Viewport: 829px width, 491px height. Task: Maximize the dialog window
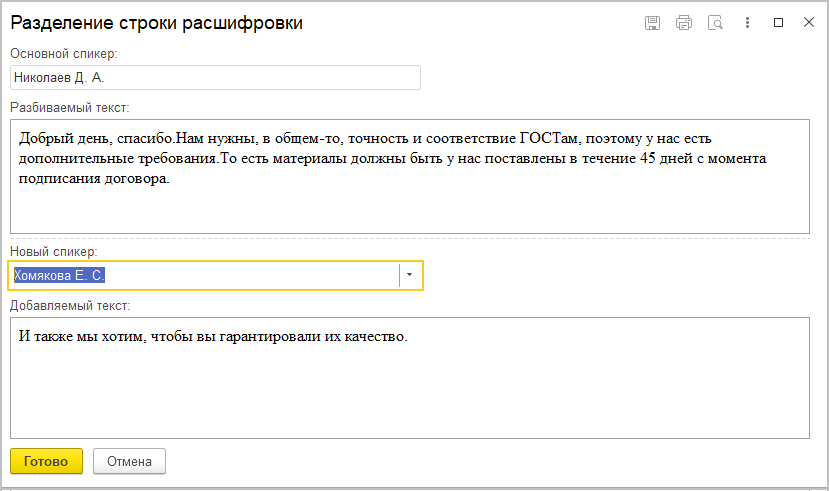coord(779,22)
